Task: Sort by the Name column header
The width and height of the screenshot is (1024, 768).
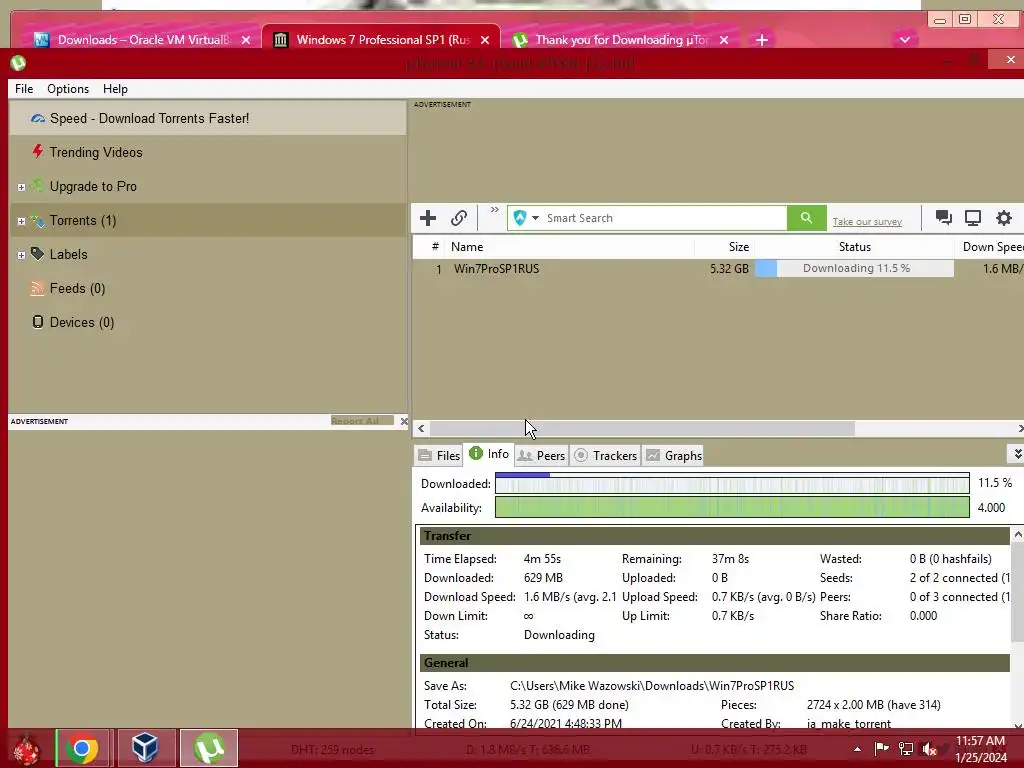Action: click(x=569, y=247)
